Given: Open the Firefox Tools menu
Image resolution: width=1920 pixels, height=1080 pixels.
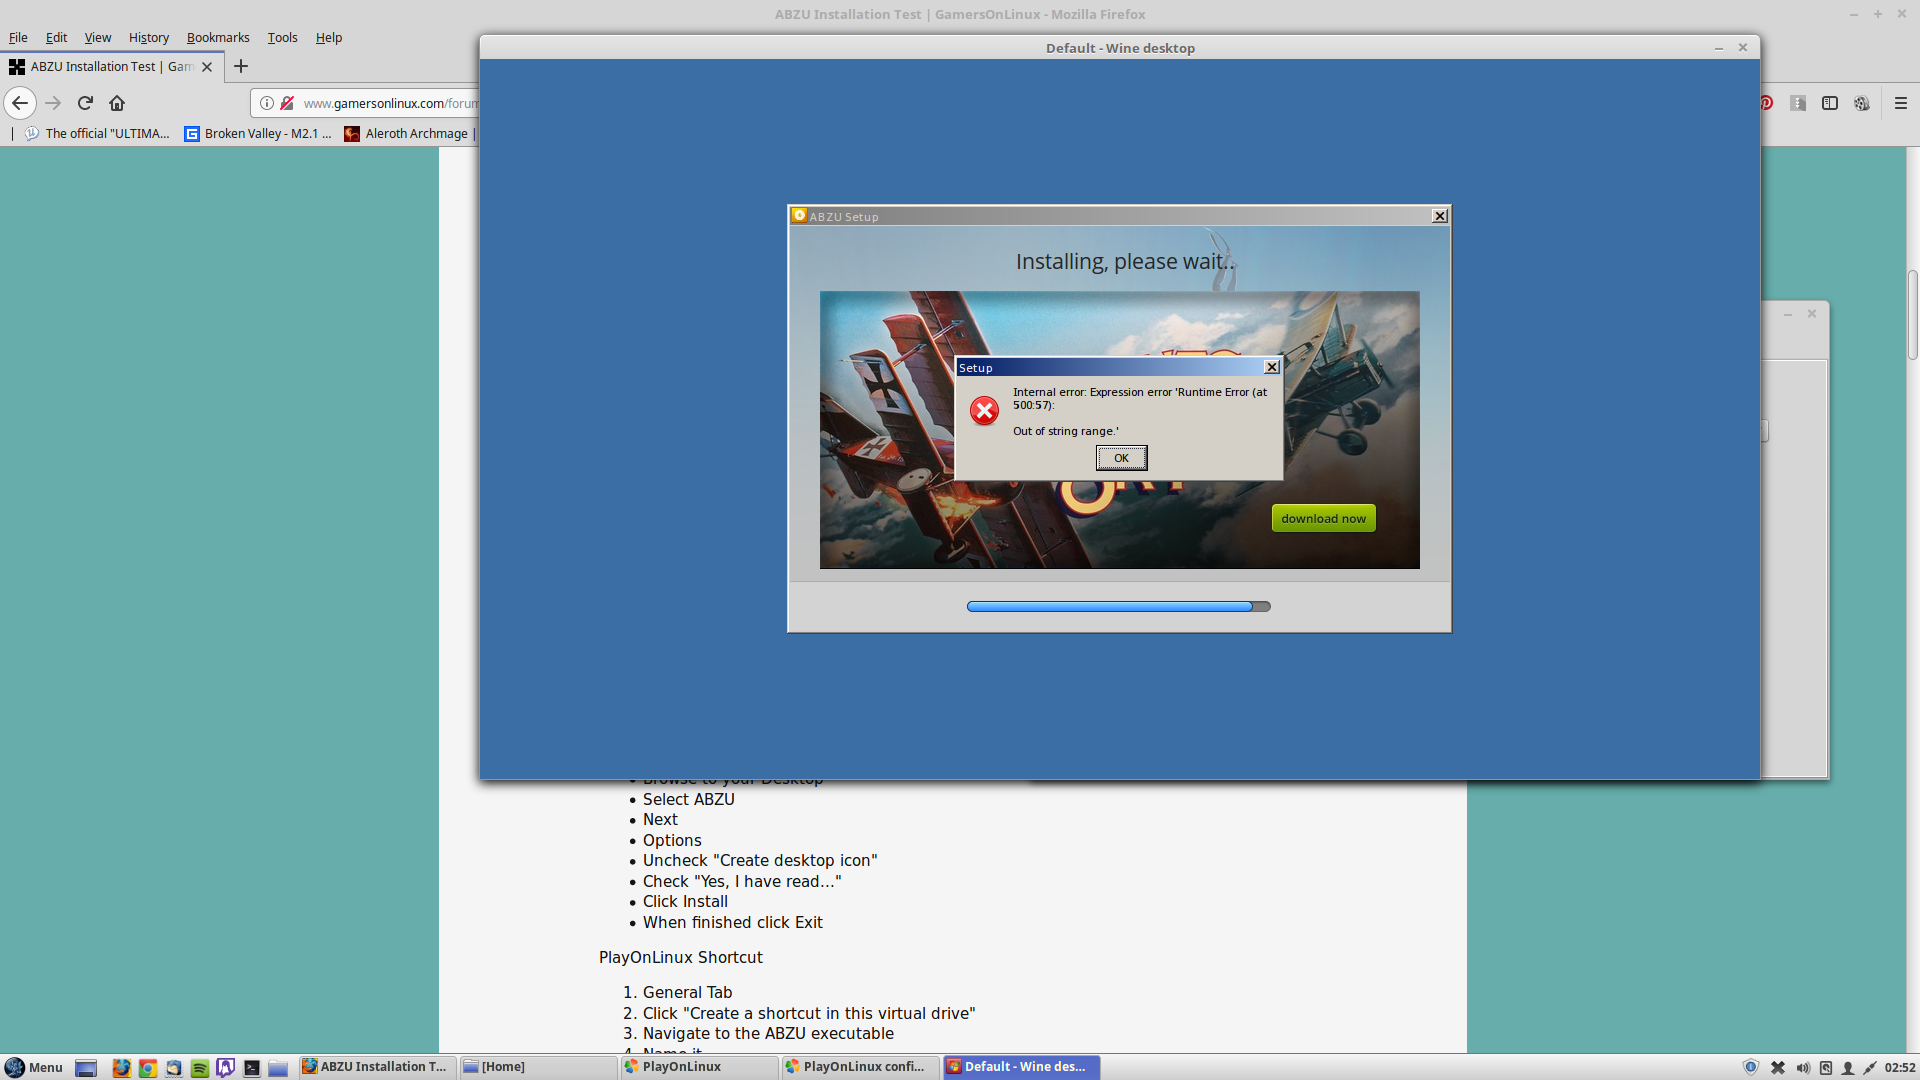Looking at the screenshot, I should (282, 37).
